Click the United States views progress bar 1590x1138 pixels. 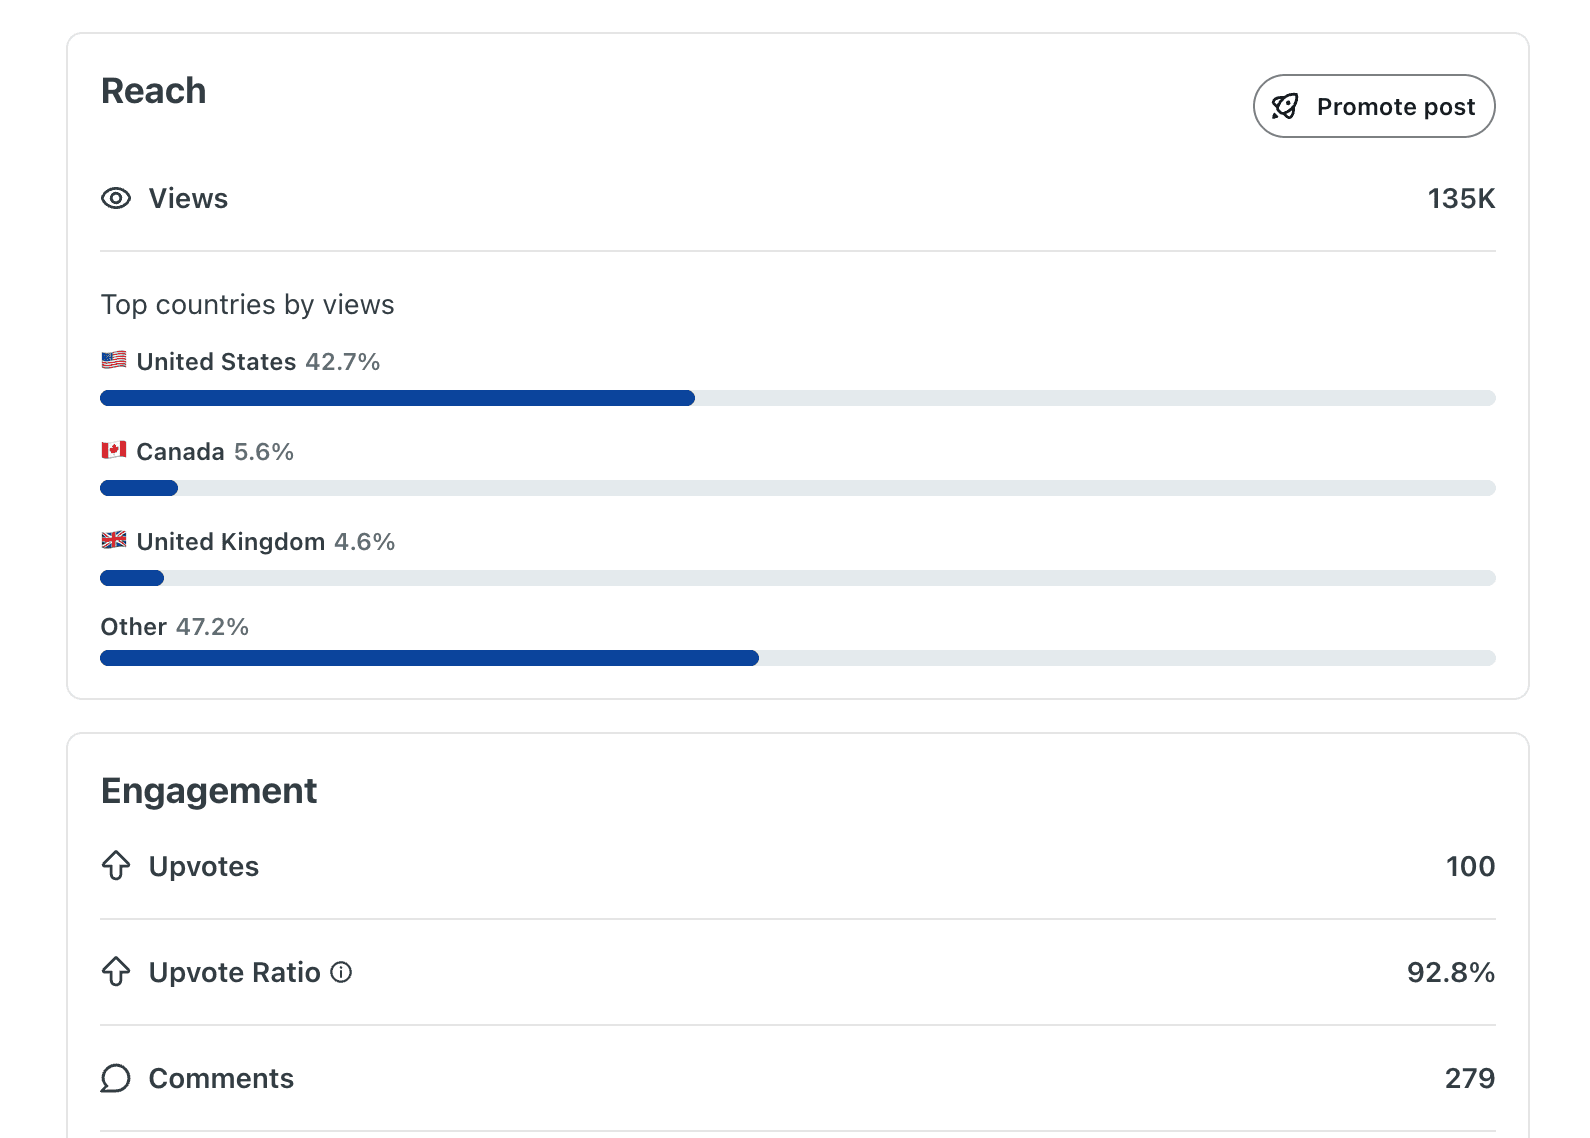coord(798,398)
